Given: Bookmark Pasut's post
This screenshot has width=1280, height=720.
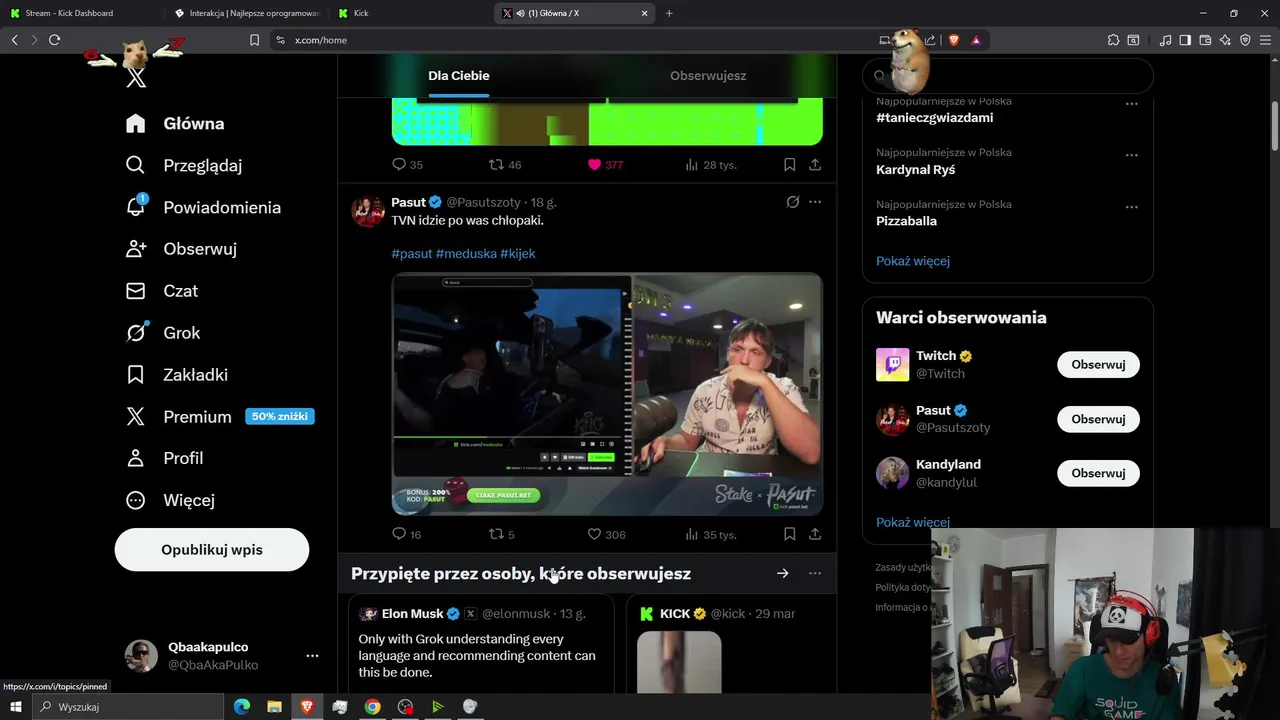Looking at the screenshot, I should click(x=789, y=534).
